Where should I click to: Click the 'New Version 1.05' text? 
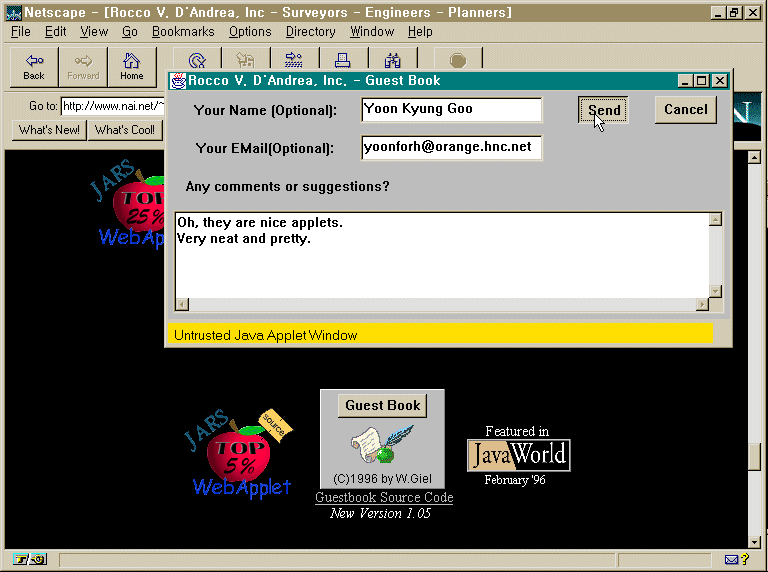point(381,513)
